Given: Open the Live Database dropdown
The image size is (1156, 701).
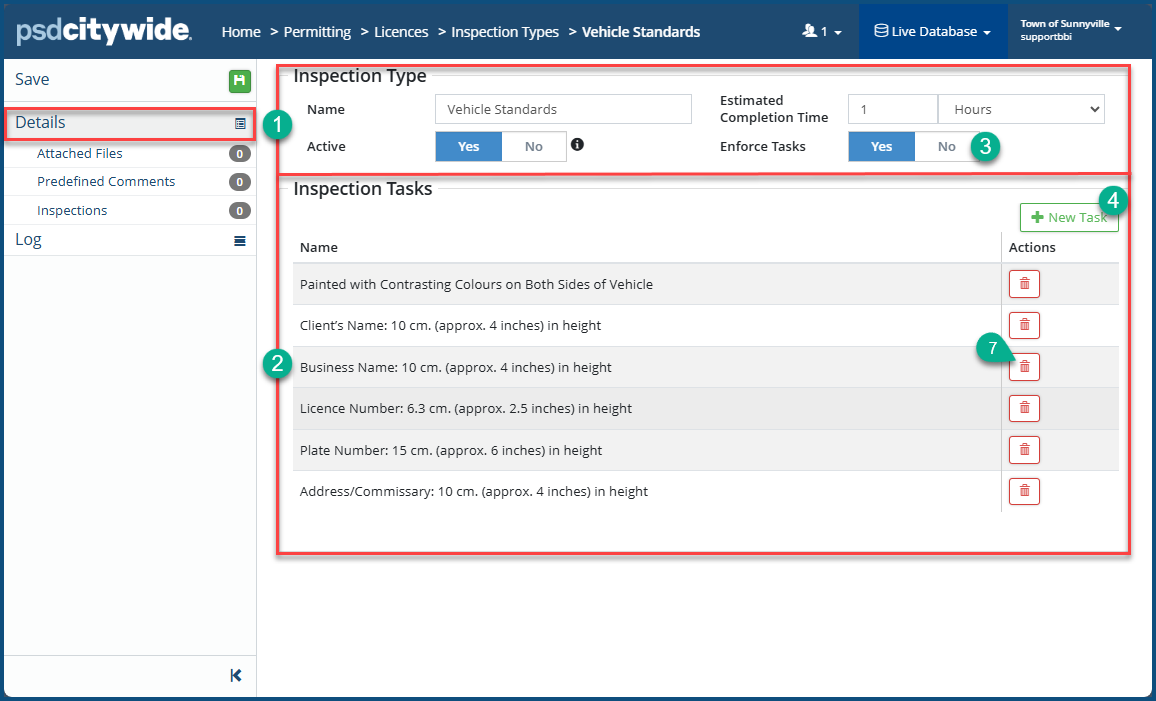Looking at the screenshot, I should (x=932, y=31).
